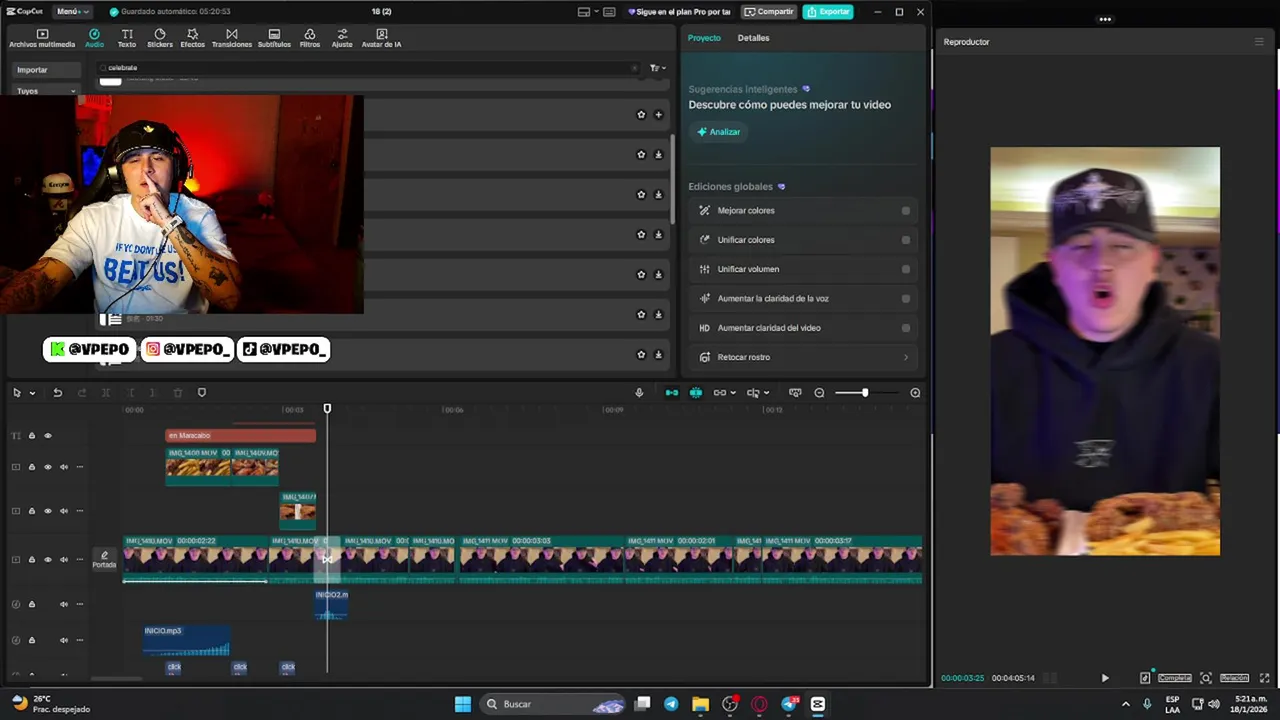Open the Menú dropdown
The image size is (1280, 720).
coord(72,11)
